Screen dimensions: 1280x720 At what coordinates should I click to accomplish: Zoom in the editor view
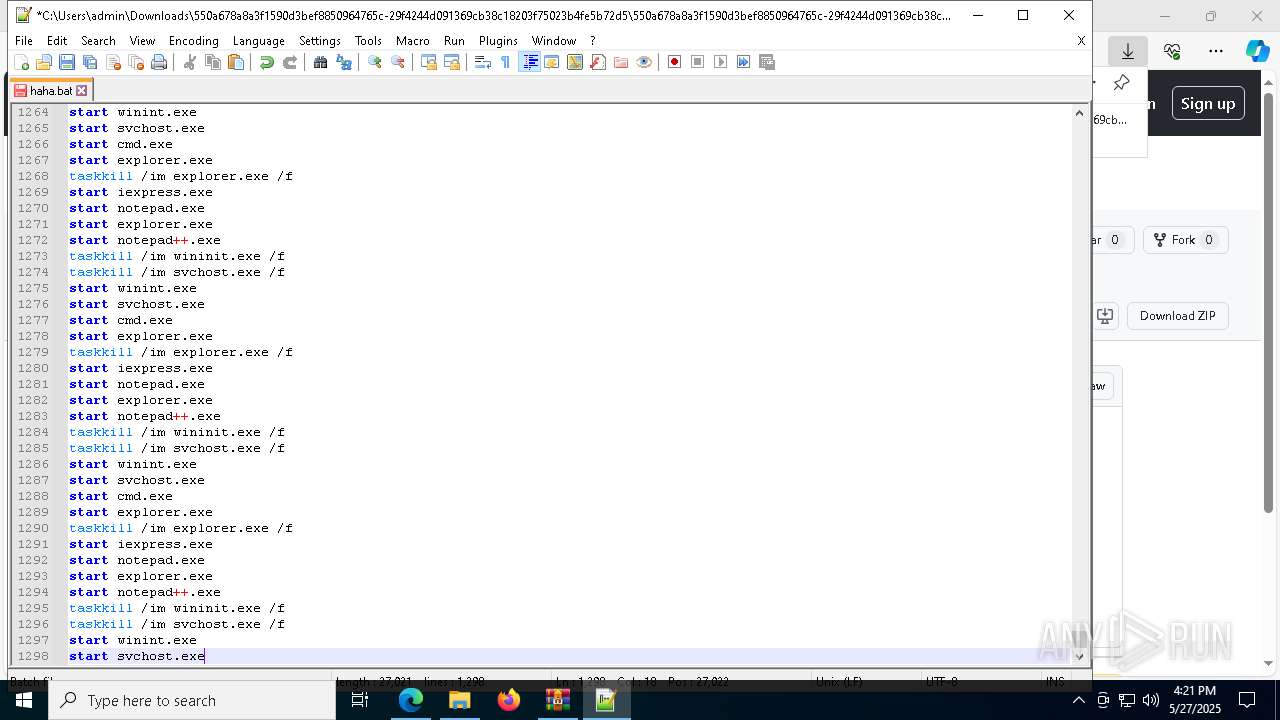[x=374, y=62]
